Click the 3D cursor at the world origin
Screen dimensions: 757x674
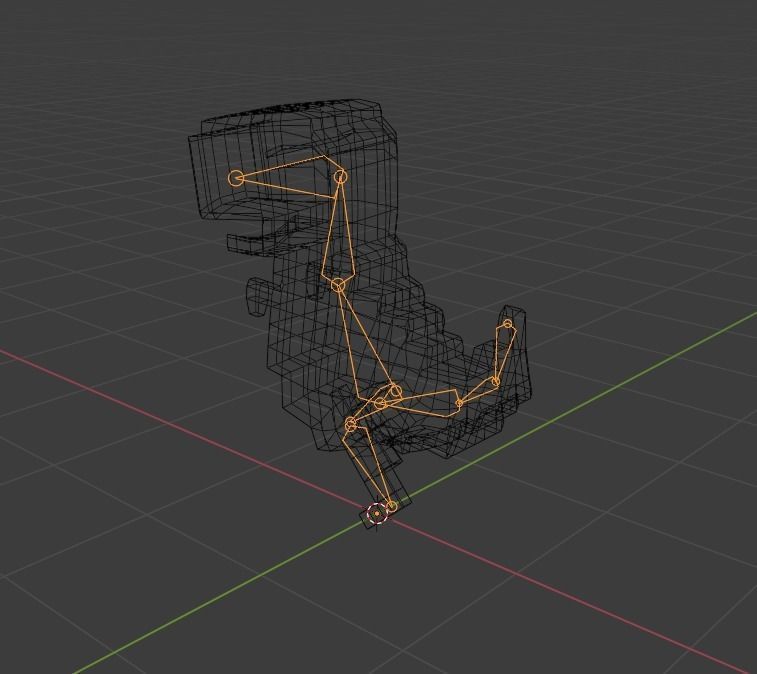(x=377, y=513)
